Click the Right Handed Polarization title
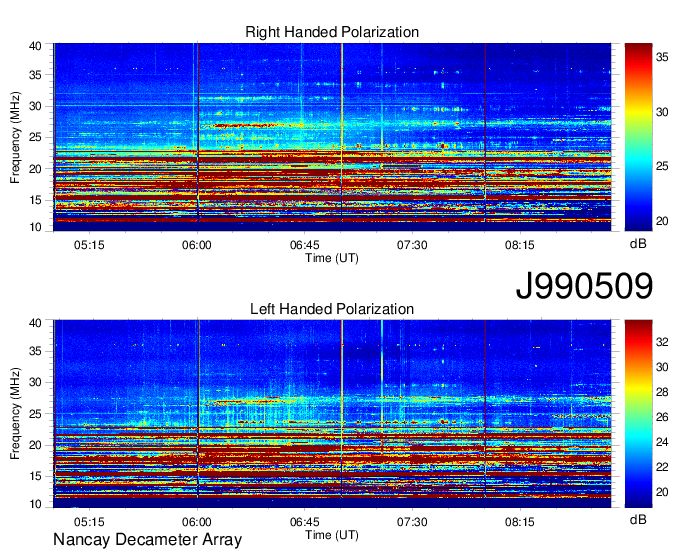The image size is (680, 552). (332, 32)
